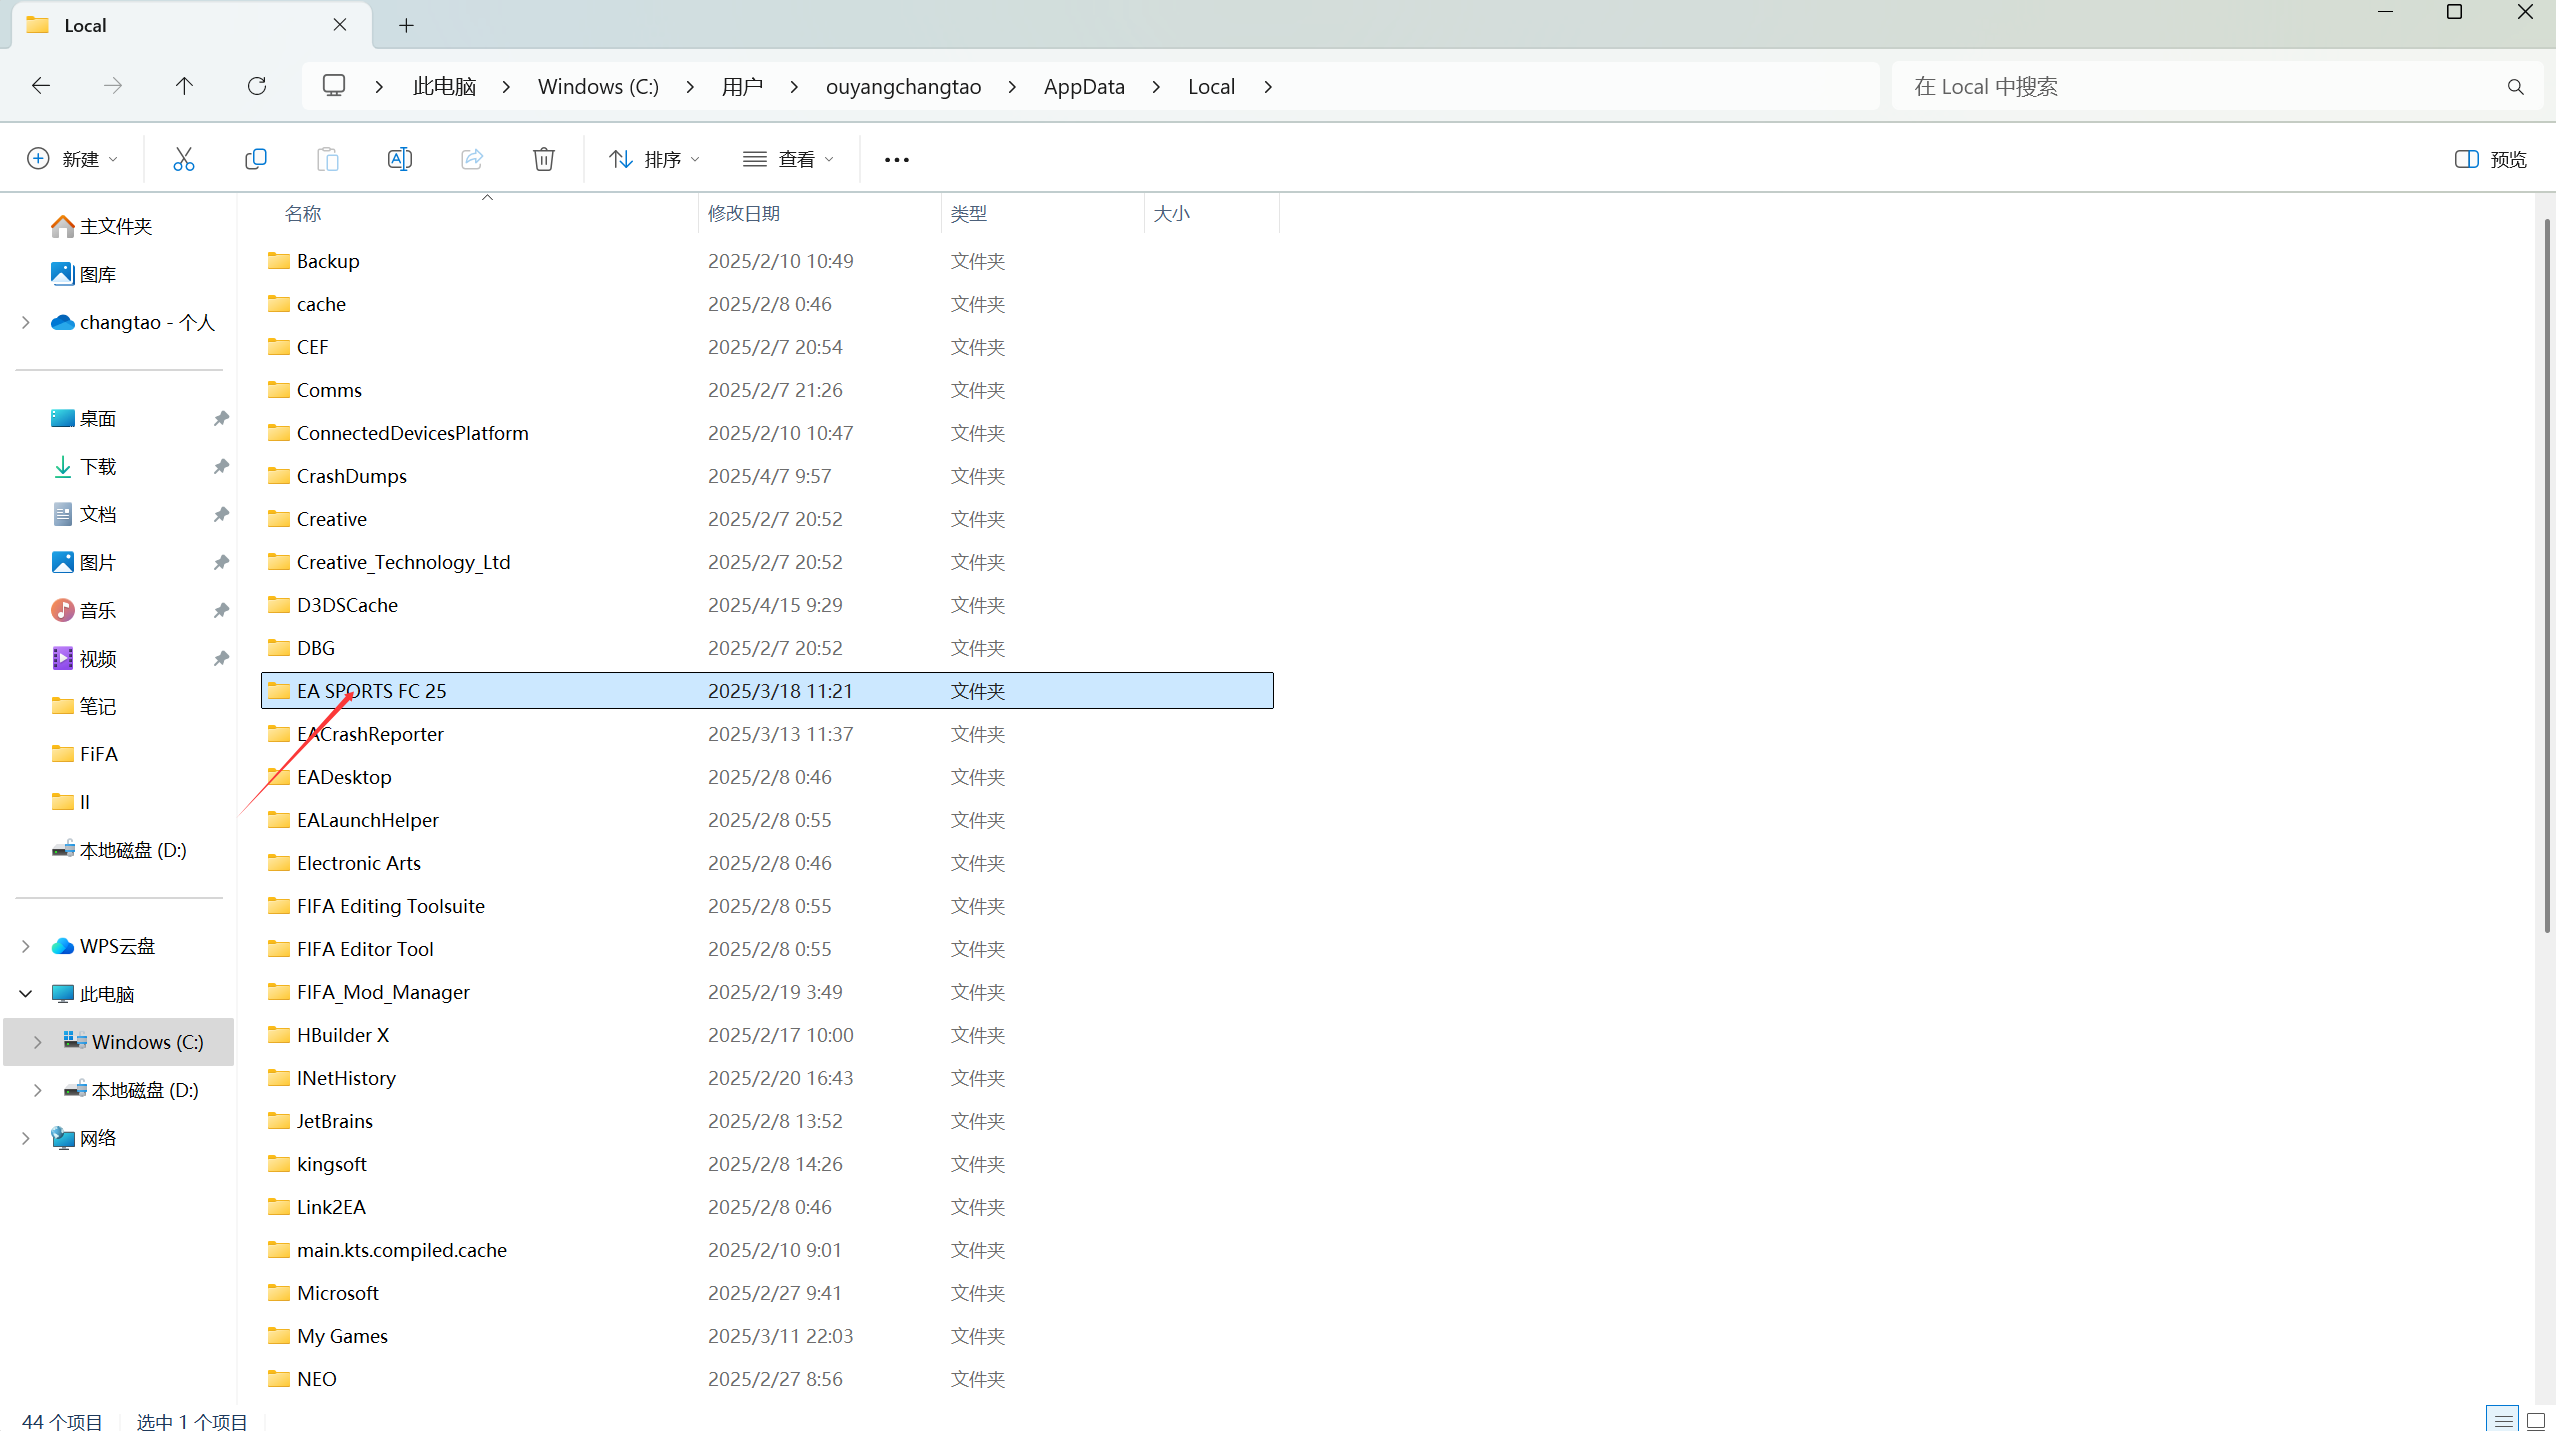Click the Rename icon in toolbar
The image size is (2556, 1431).
point(399,159)
